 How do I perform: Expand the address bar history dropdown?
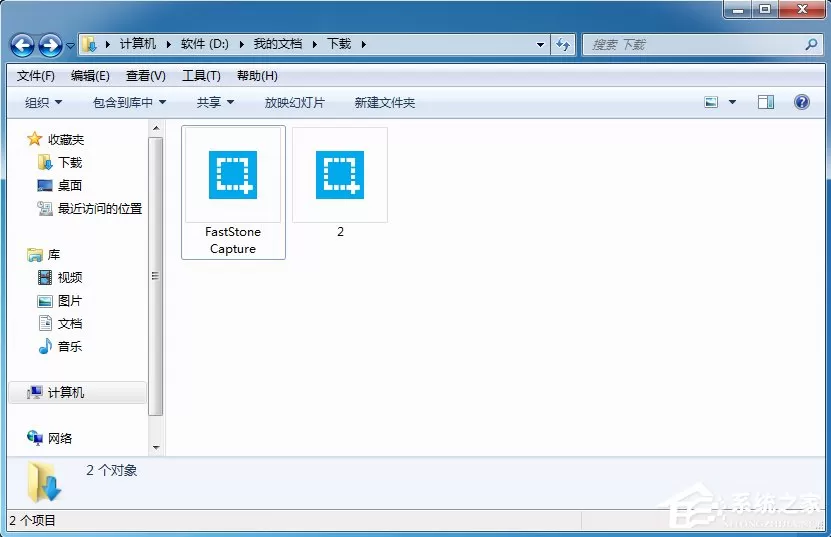[x=540, y=45]
